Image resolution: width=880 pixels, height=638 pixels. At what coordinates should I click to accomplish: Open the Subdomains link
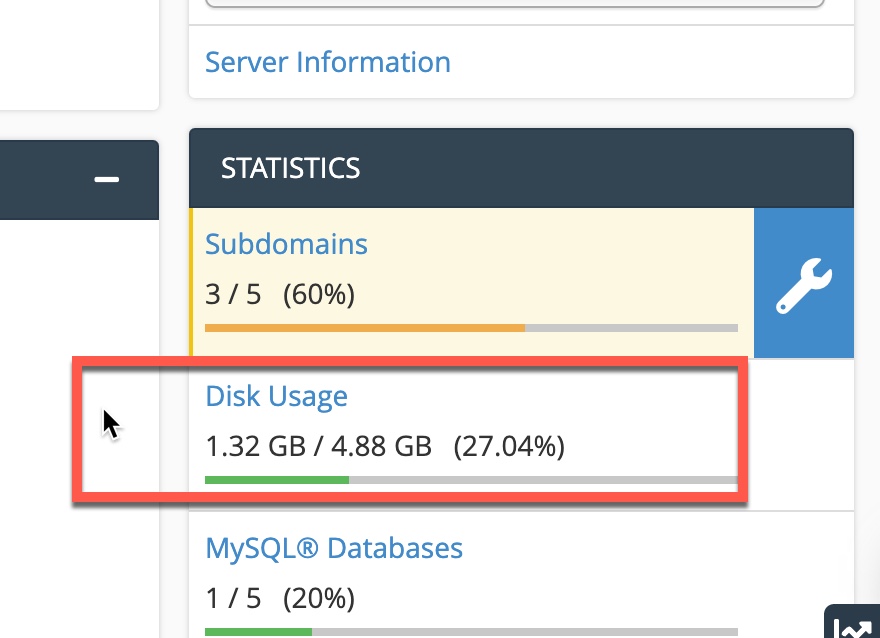(286, 244)
